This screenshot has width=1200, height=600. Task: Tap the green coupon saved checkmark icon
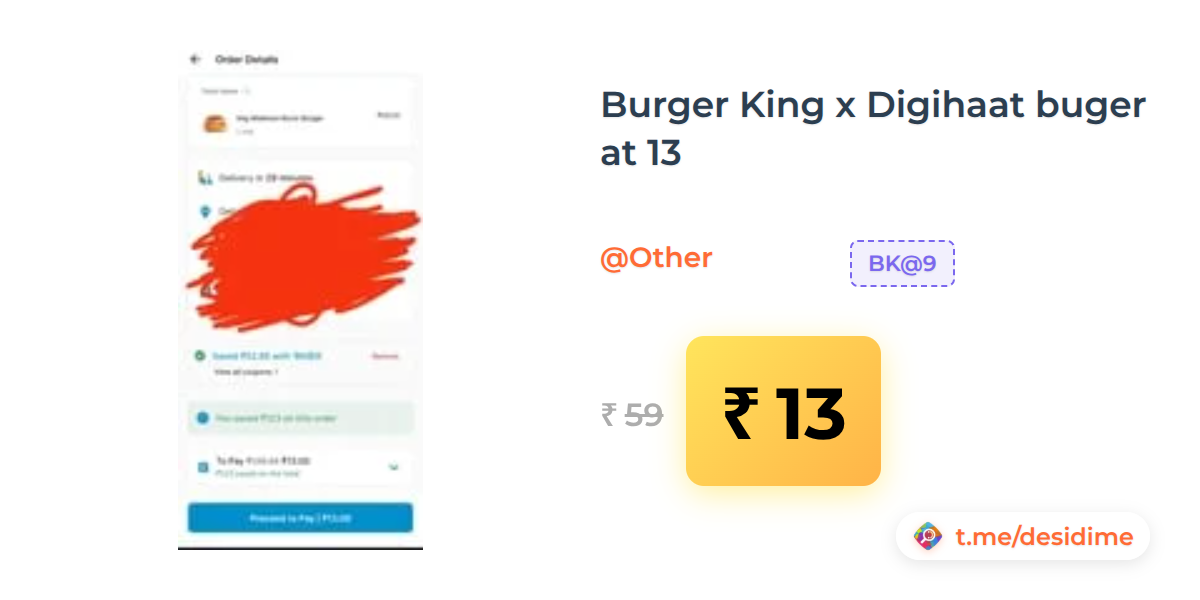200,355
